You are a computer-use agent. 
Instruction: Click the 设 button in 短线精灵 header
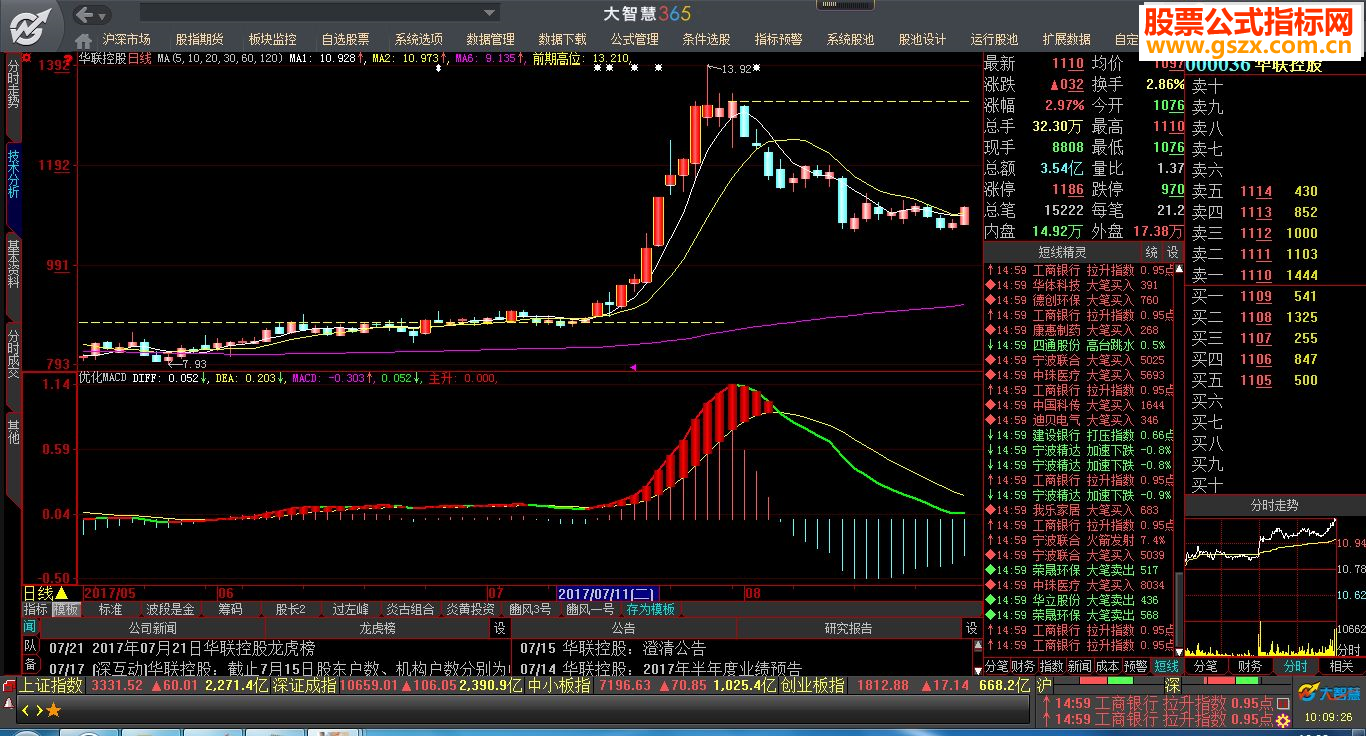1172,253
